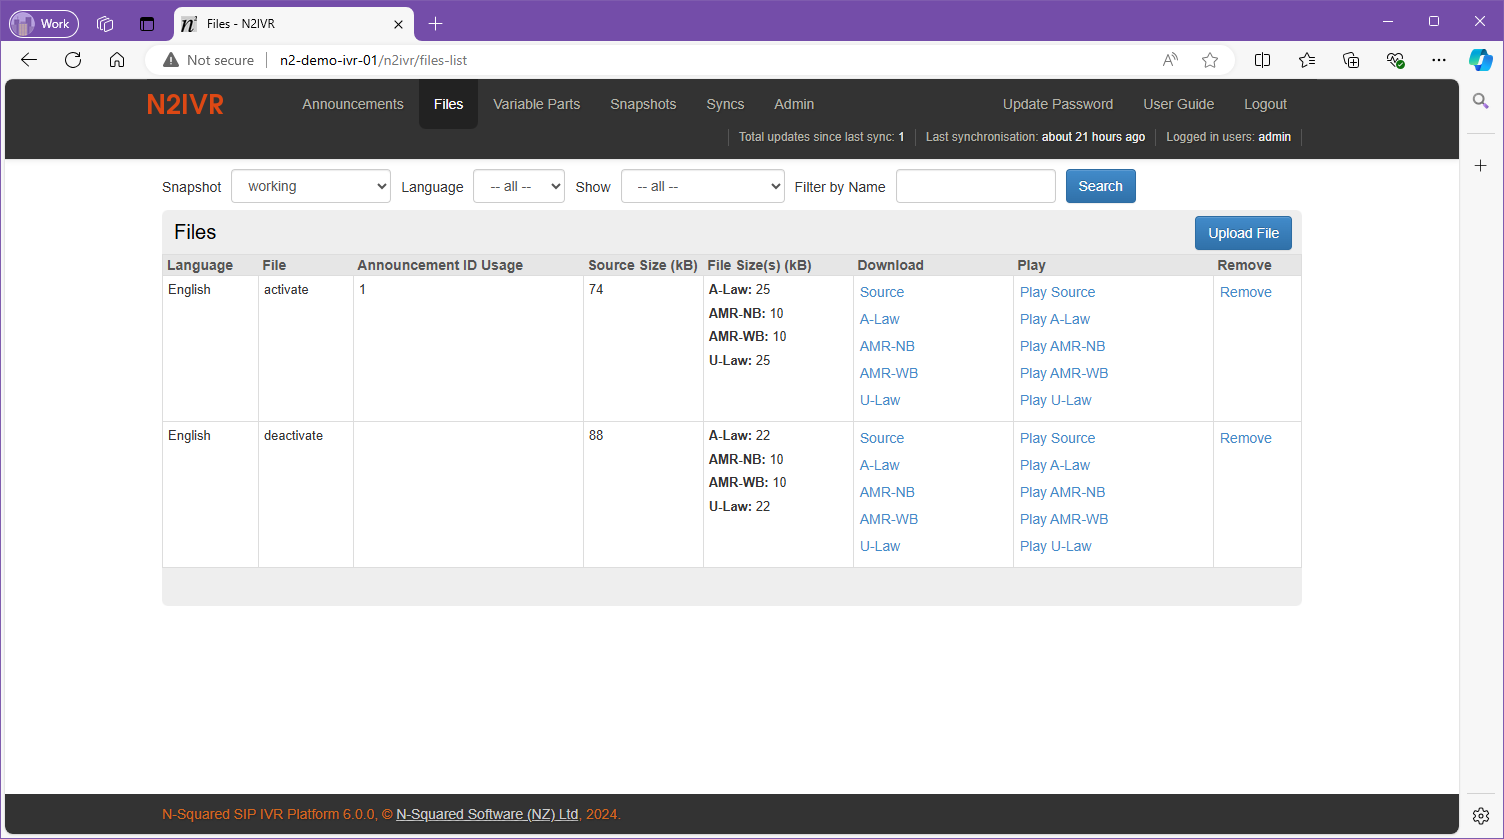Open Copilot icon in browser sidebar
1504x839 pixels.
1480,60
